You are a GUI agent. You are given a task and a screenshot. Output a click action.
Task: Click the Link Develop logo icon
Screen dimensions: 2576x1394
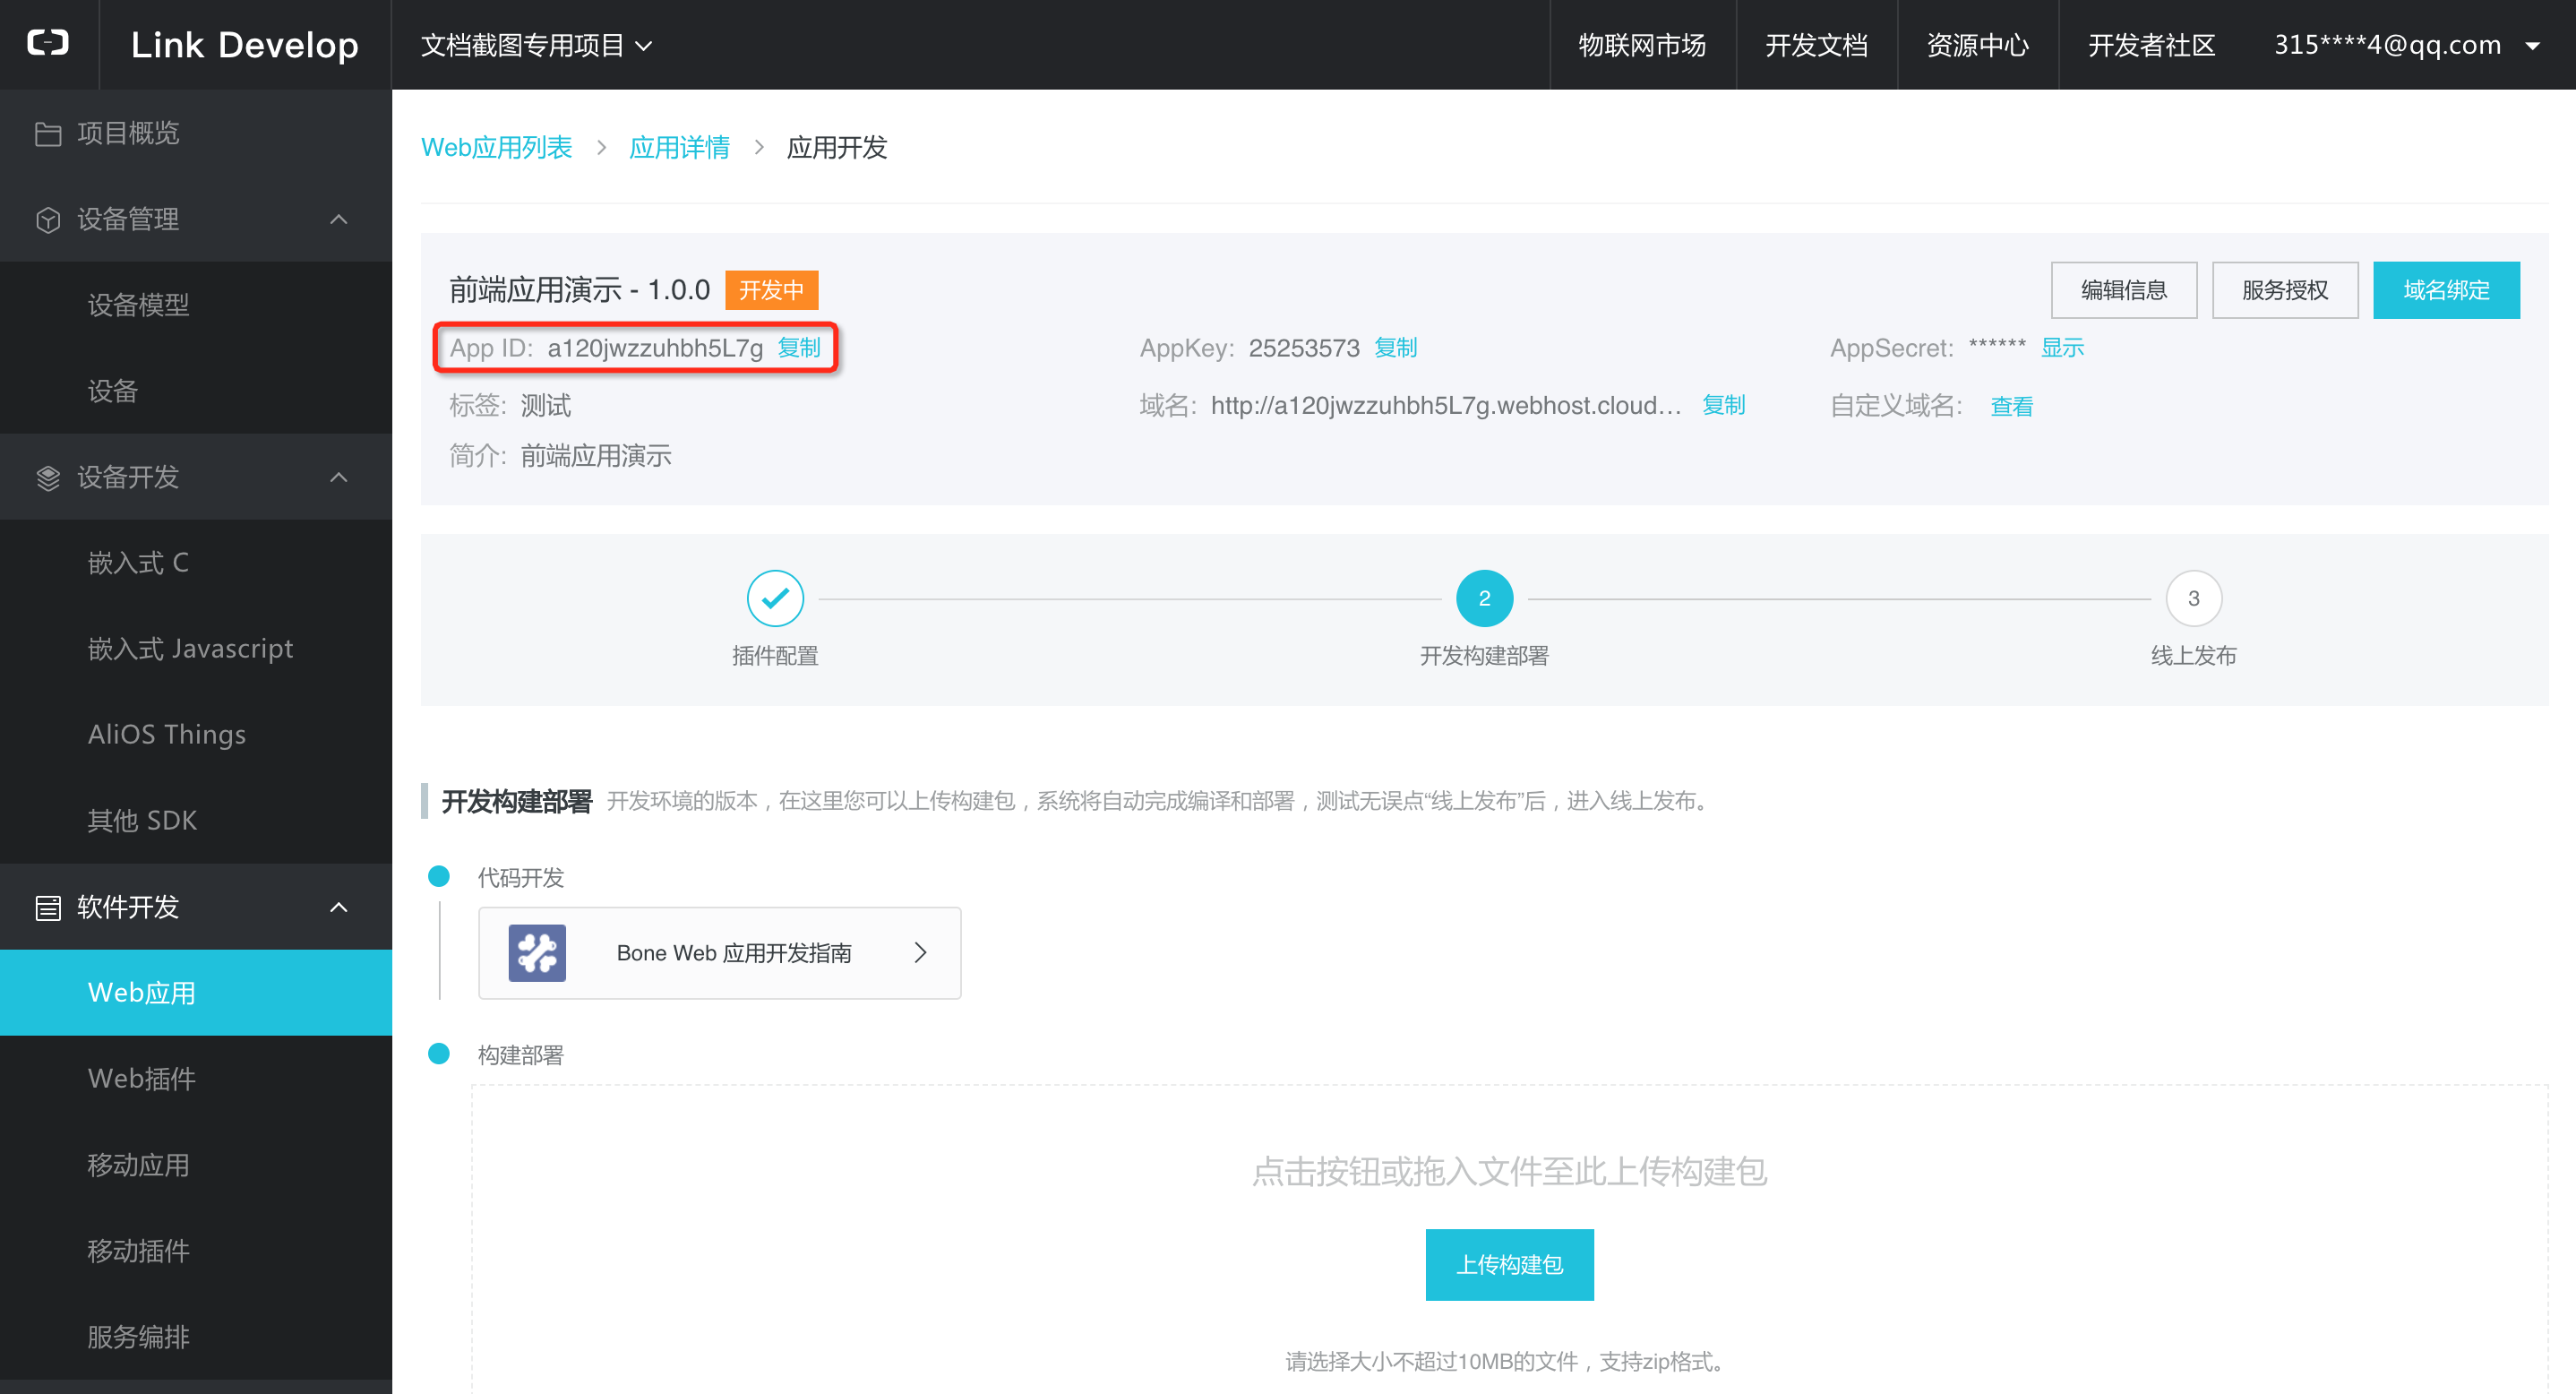tap(48, 43)
